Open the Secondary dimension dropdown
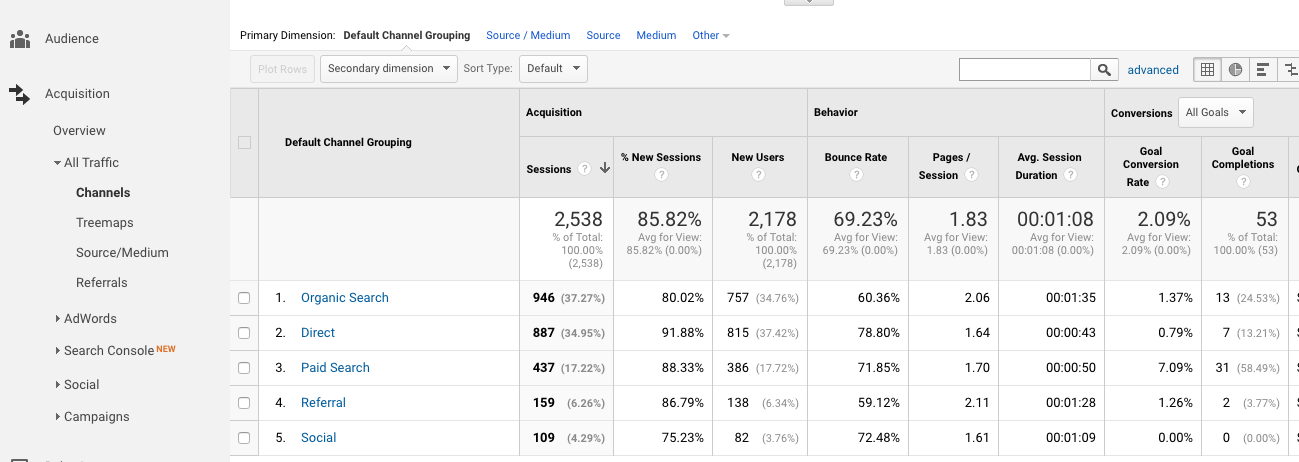The width and height of the screenshot is (1299, 462). tap(388, 69)
